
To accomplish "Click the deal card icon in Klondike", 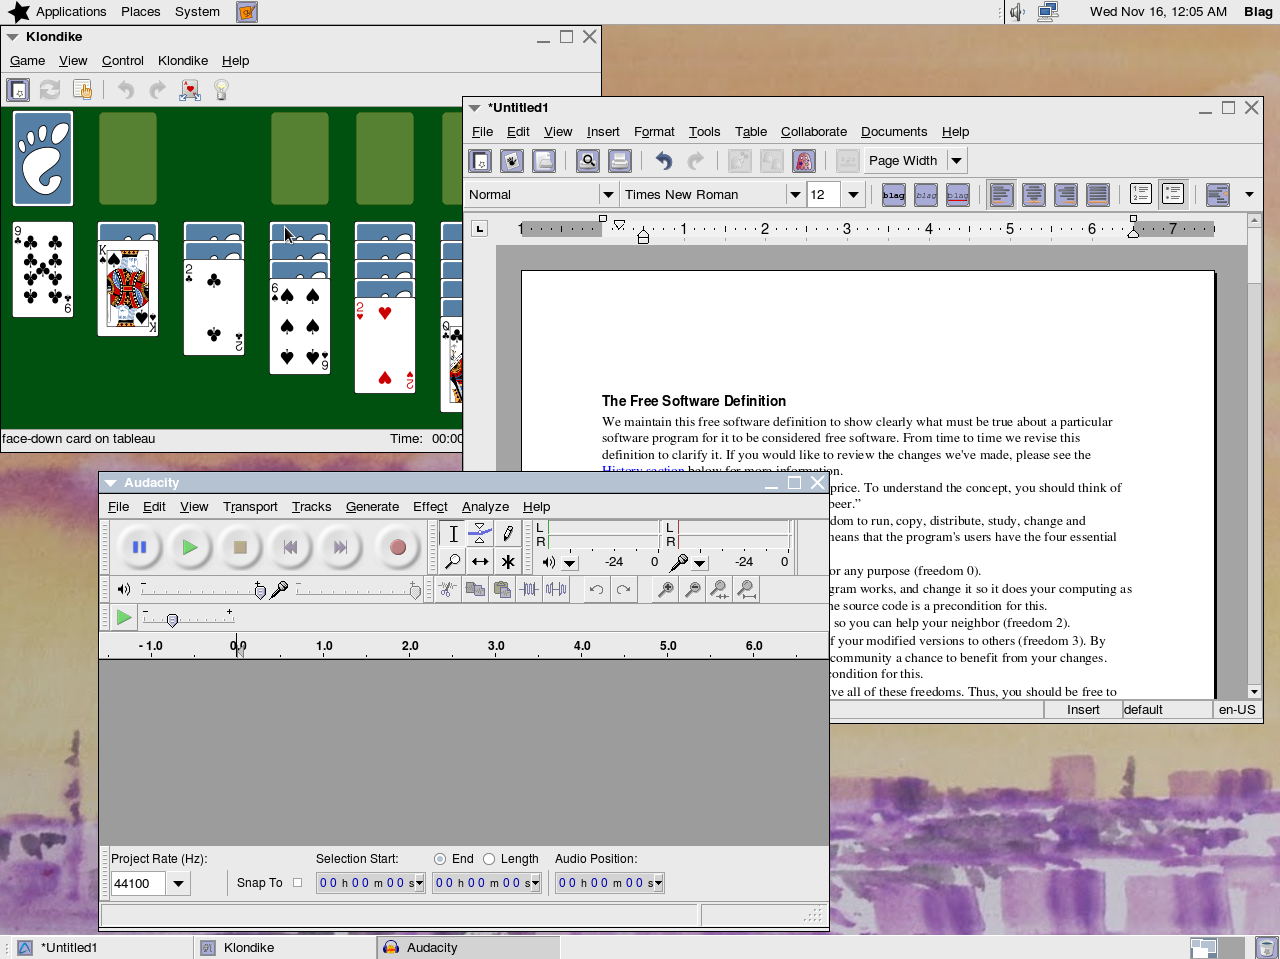I will (x=190, y=90).
